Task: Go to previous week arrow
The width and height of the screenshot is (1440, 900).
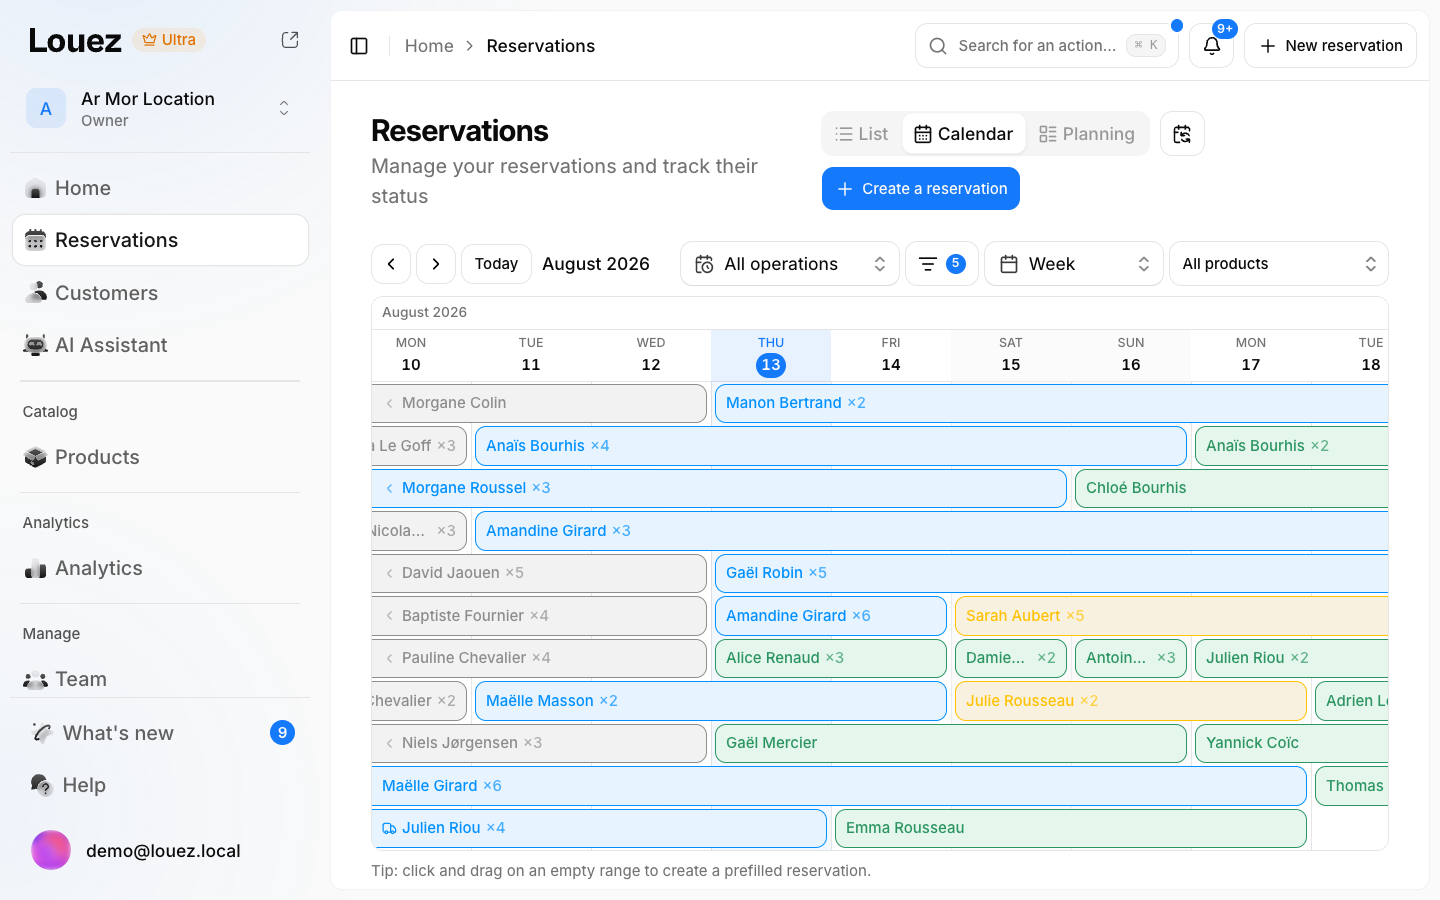Action: tap(391, 264)
